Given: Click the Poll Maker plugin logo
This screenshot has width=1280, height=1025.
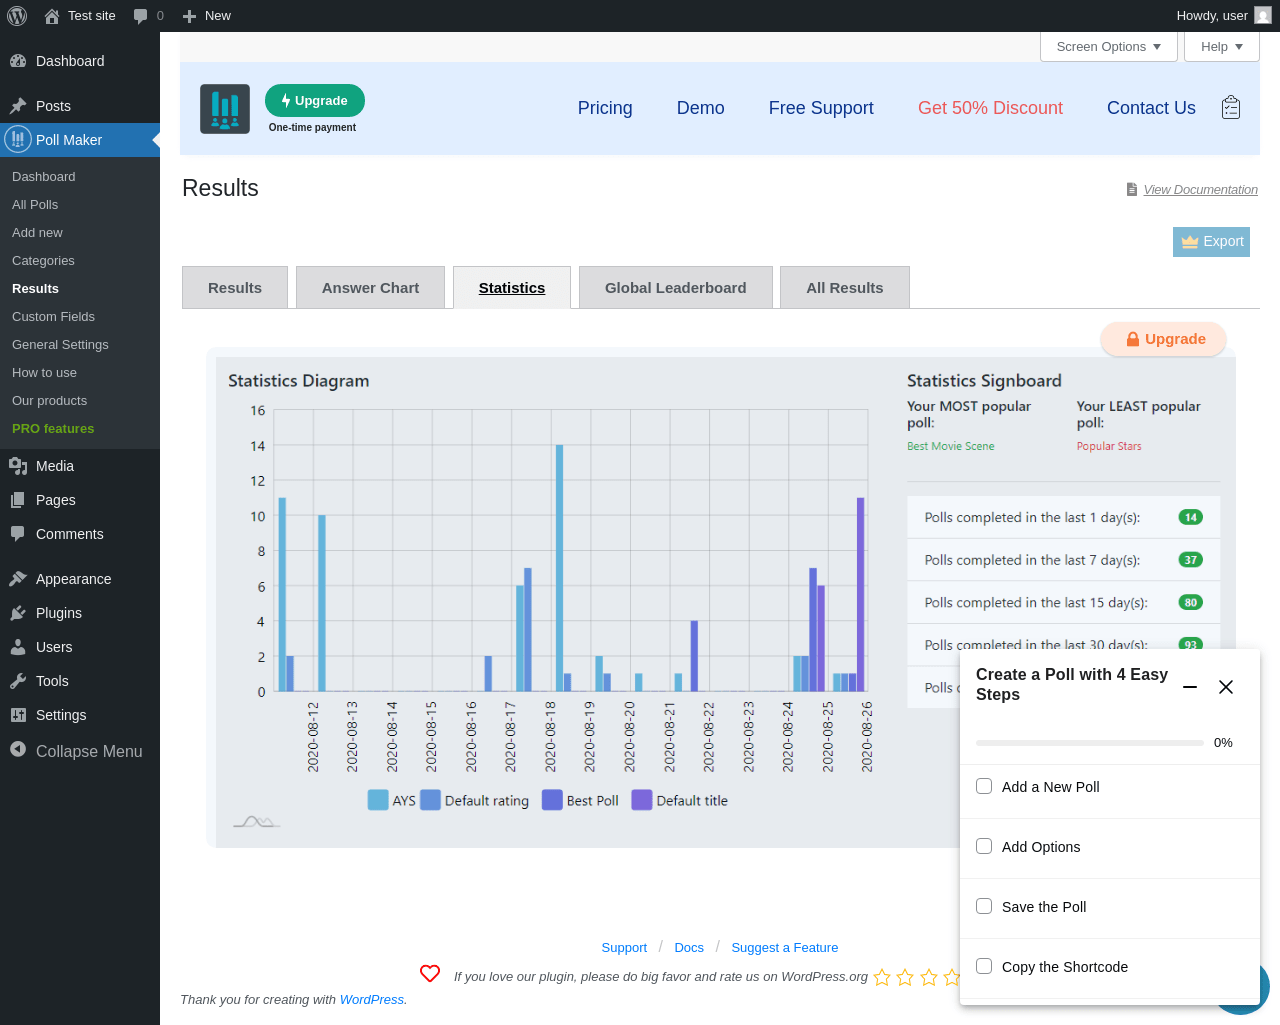Looking at the screenshot, I should 225,109.
